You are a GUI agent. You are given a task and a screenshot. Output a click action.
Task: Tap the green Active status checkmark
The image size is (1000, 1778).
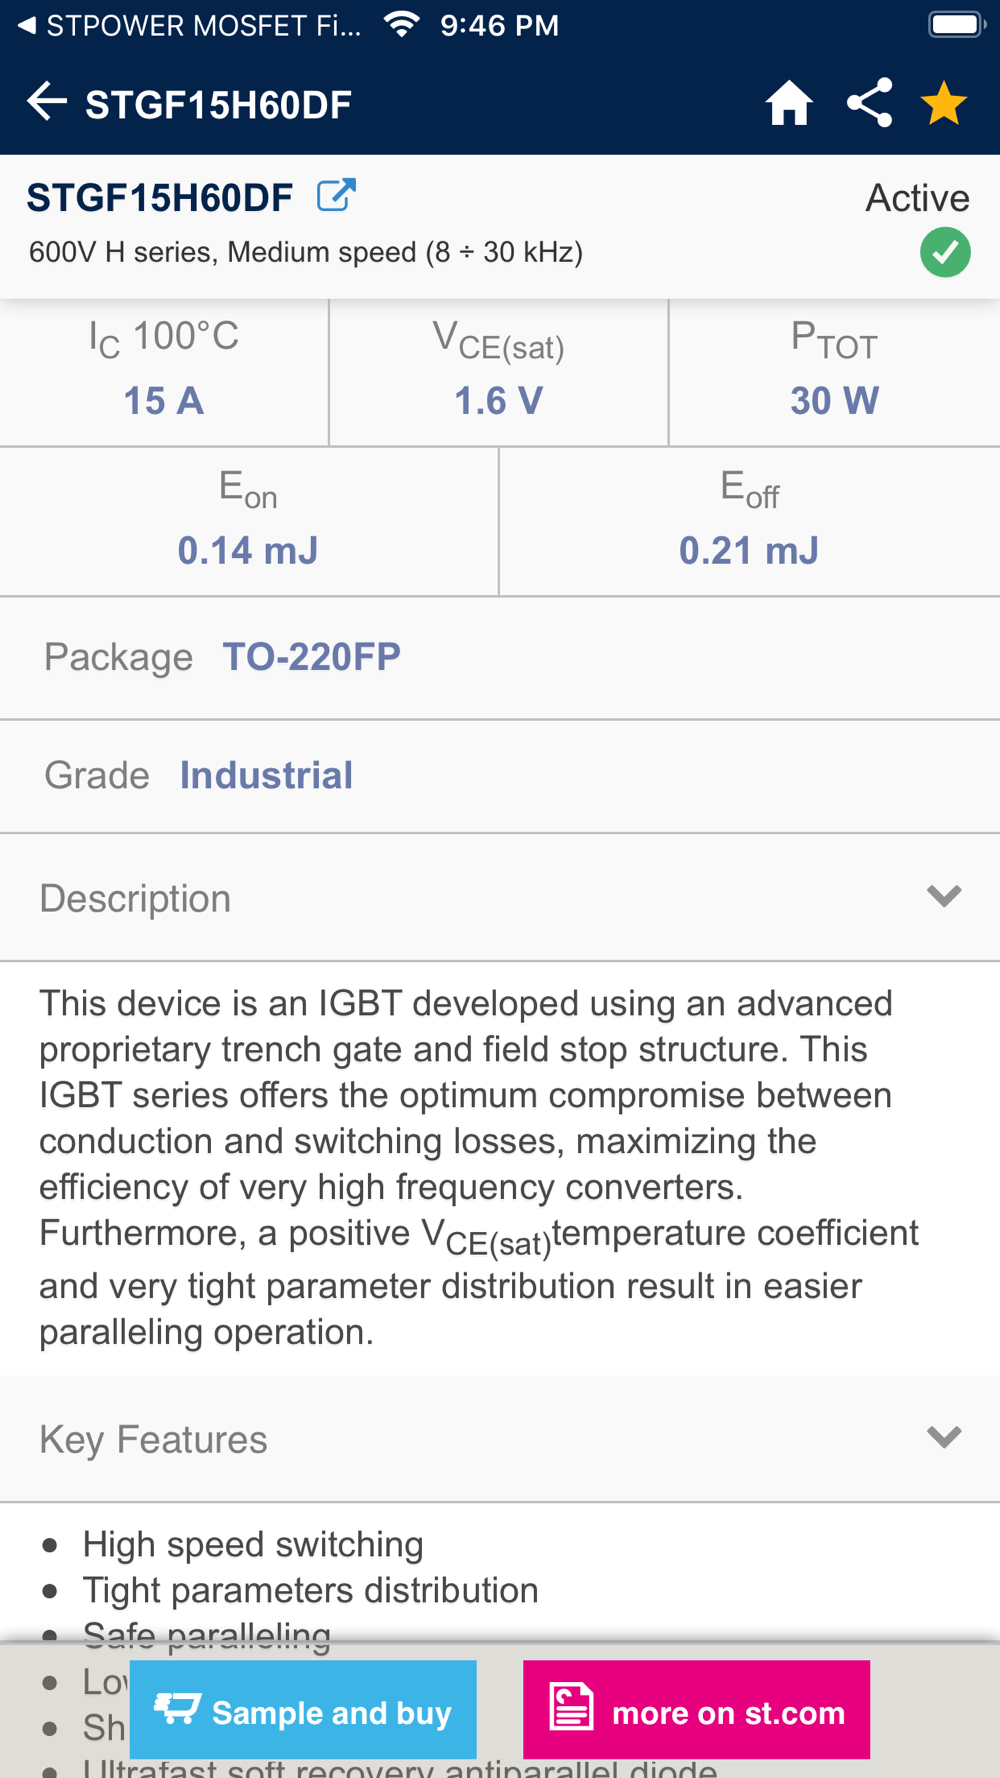(945, 252)
